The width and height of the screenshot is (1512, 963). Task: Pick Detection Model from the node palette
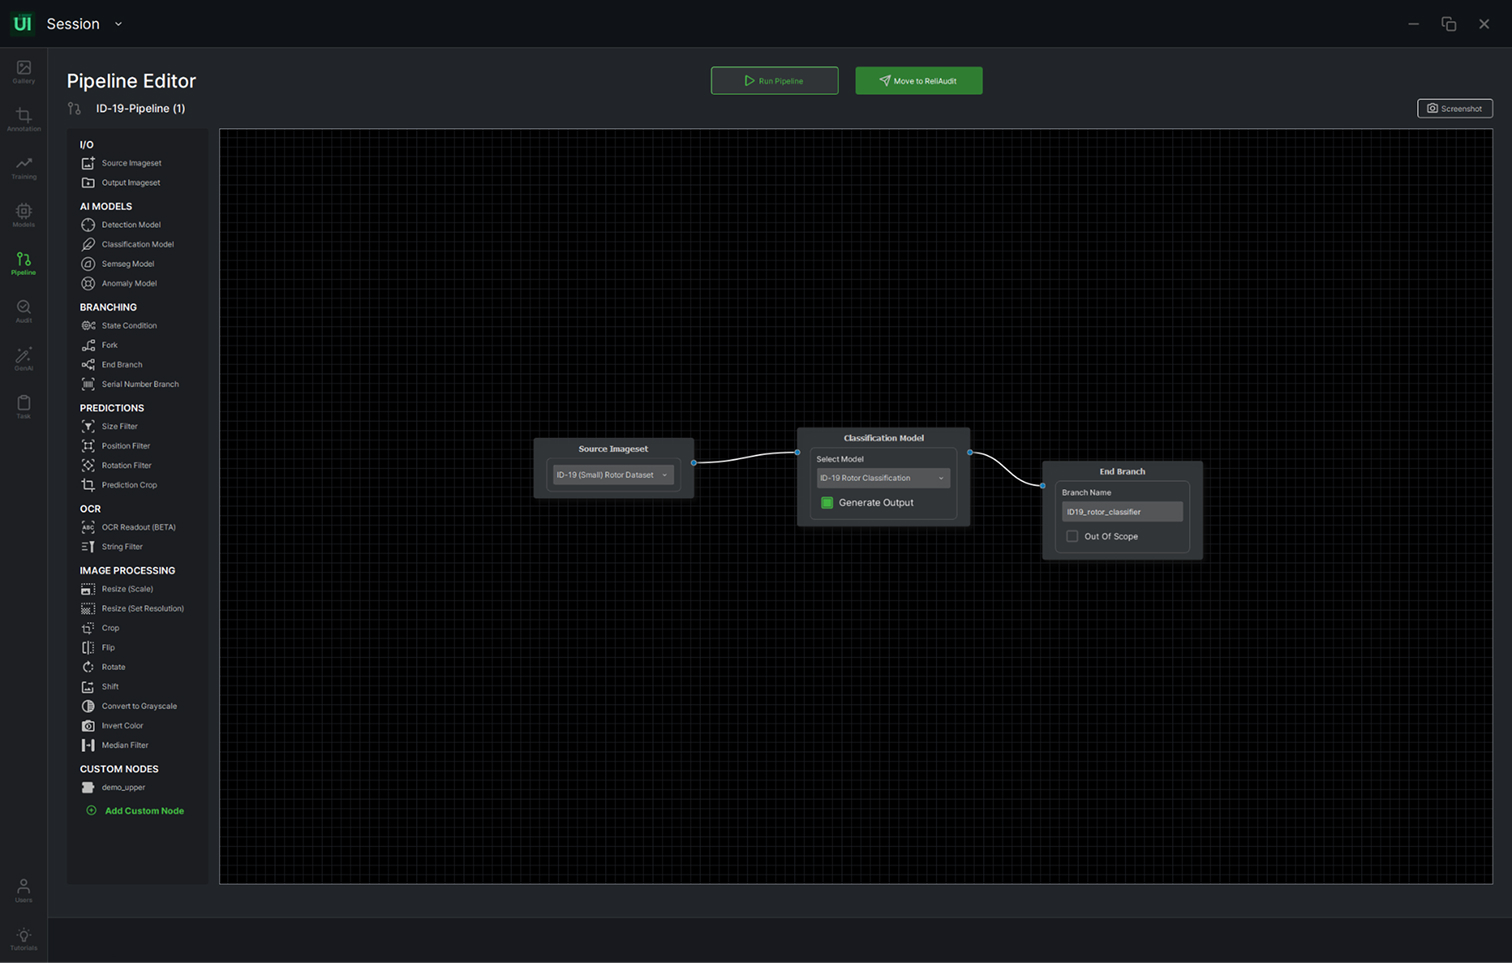[x=121, y=225]
